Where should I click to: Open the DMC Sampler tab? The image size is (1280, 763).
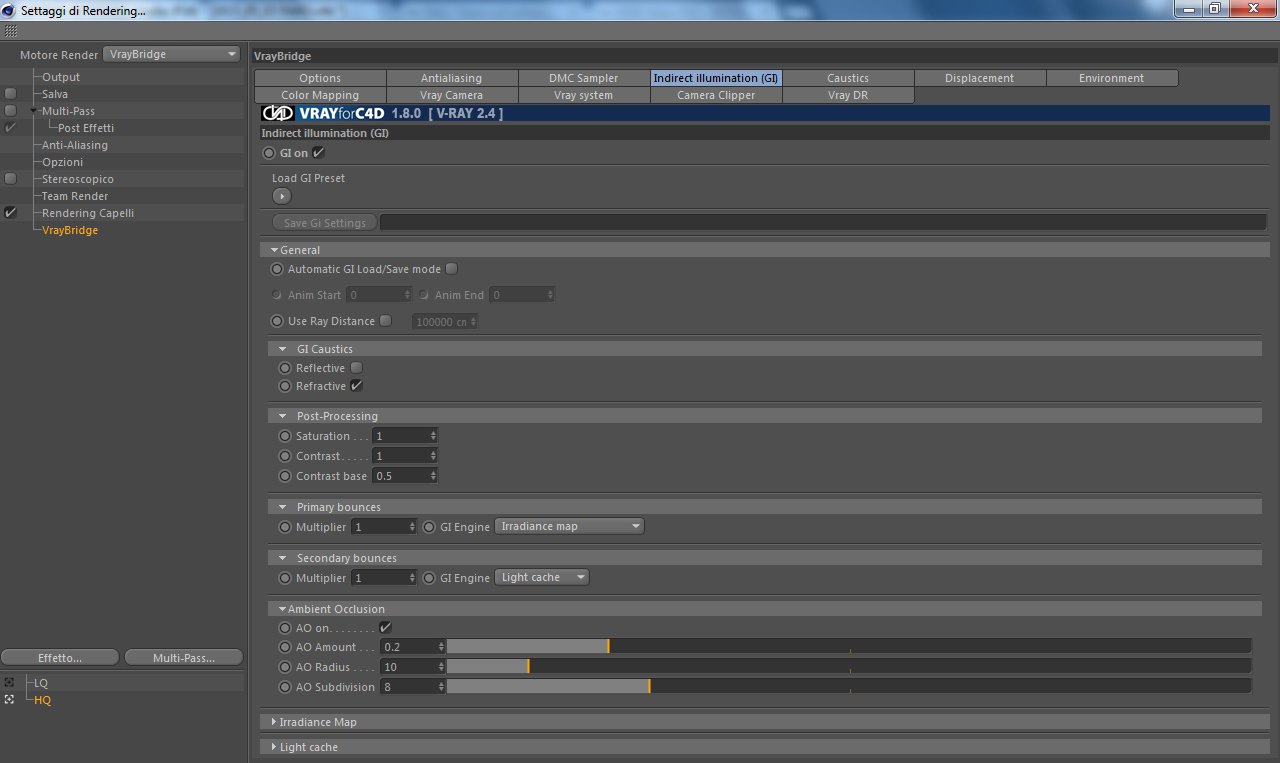pyautogui.click(x=584, y=78)
